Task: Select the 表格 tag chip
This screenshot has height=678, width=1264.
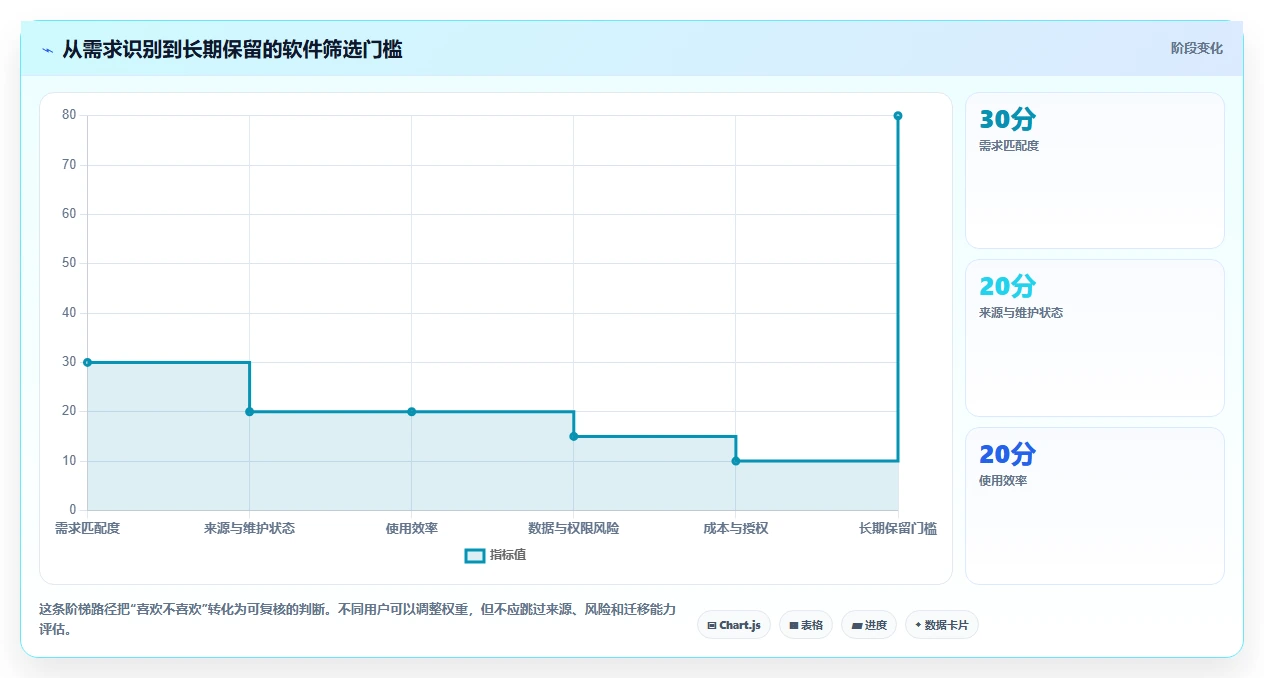Action: pos(806,625)
